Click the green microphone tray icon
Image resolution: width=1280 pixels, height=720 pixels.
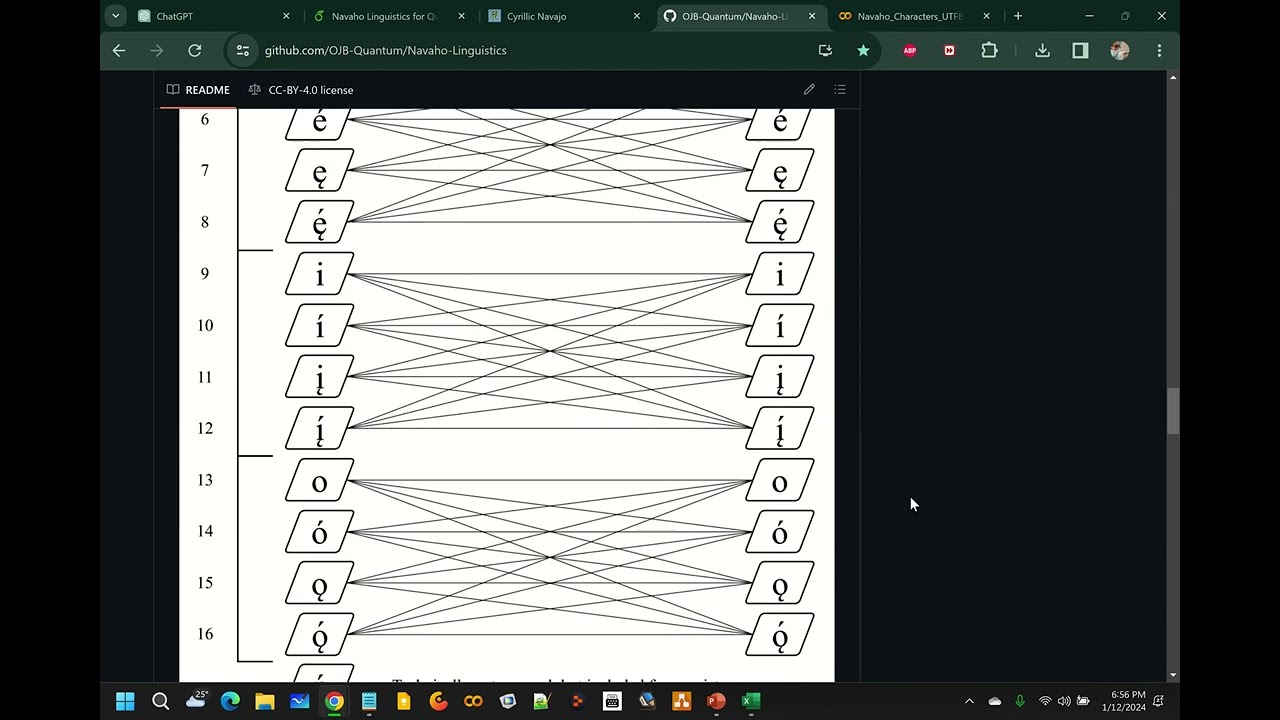pos(1020,701)
